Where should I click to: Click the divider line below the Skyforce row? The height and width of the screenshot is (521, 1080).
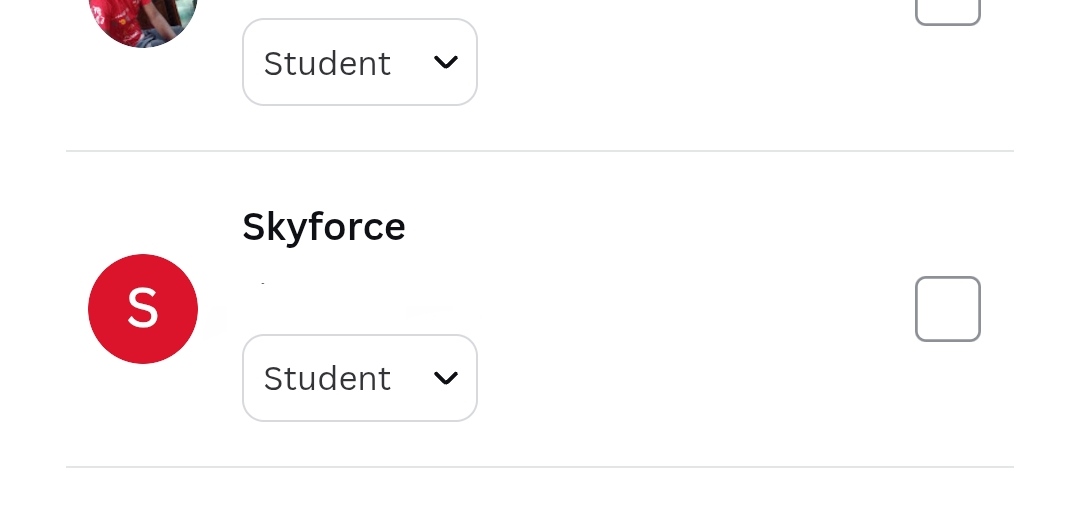pos(540,467)
